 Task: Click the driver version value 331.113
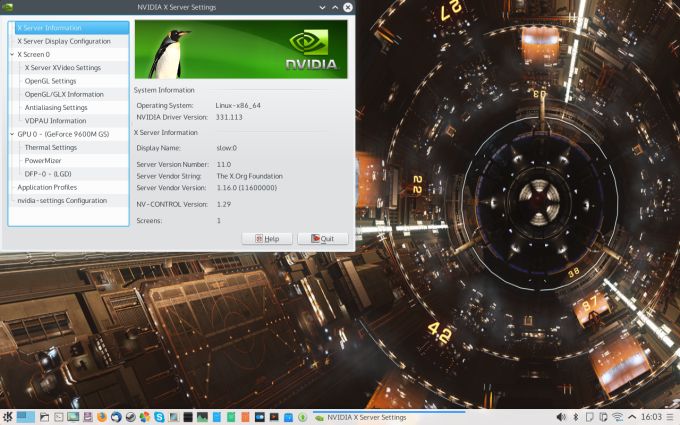pyautogui.click(x=229, y=117)
